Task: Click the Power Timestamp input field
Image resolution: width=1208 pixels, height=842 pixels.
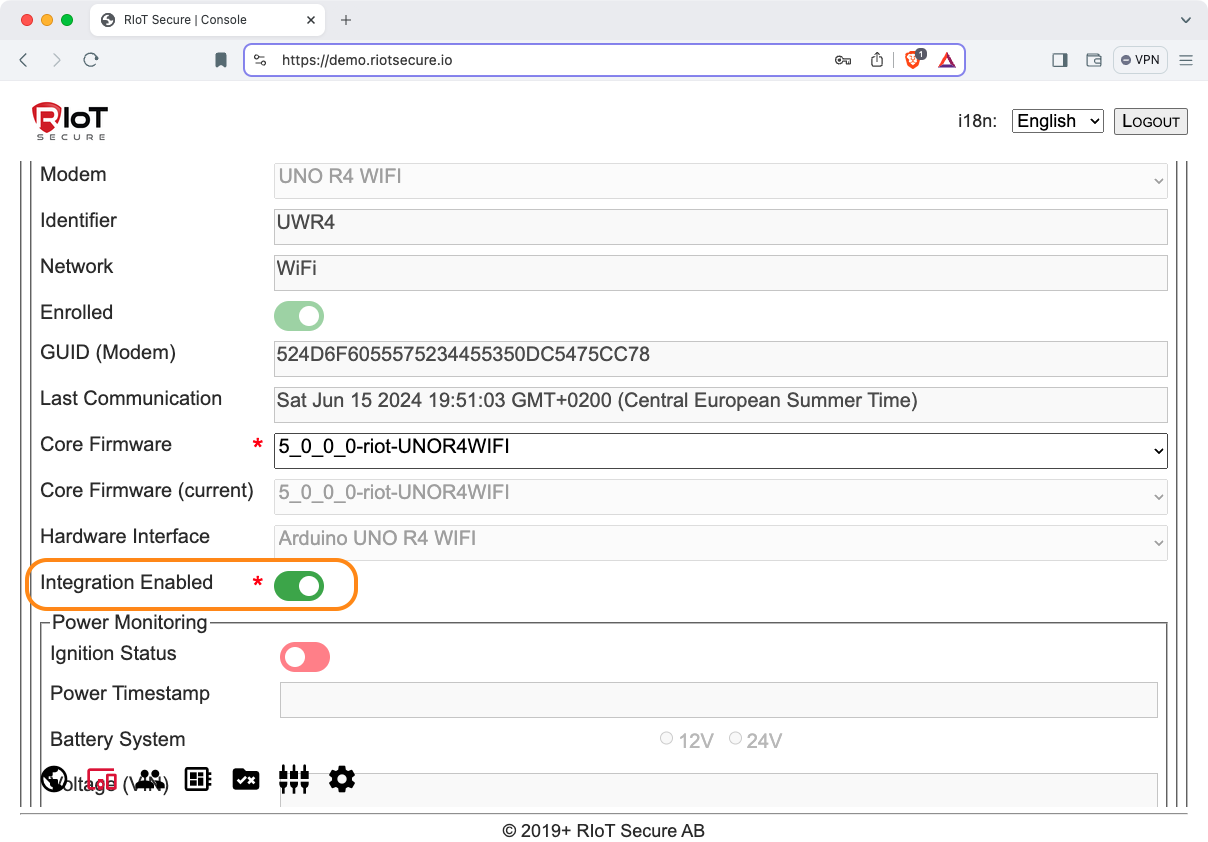Action: 718,700
